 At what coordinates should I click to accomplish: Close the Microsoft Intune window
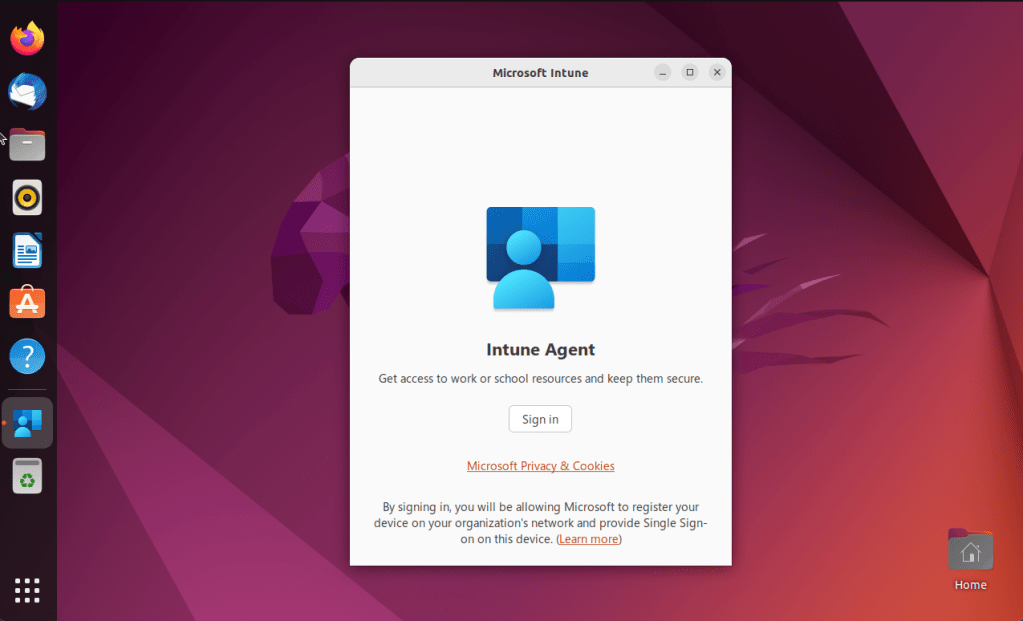coord(717,72)
